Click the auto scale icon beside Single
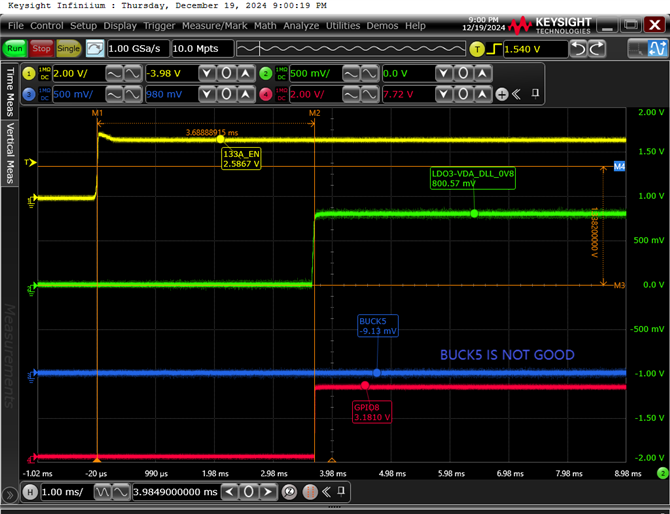 click(95, 49)
